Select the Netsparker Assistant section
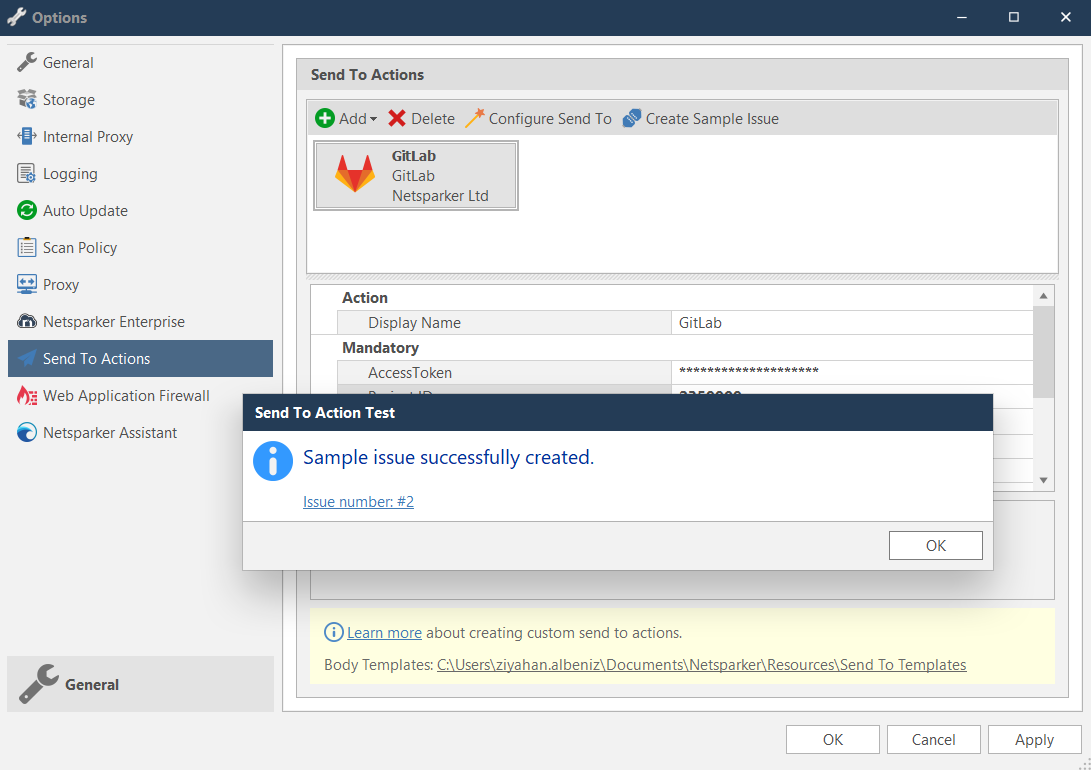 pos(109,432)
